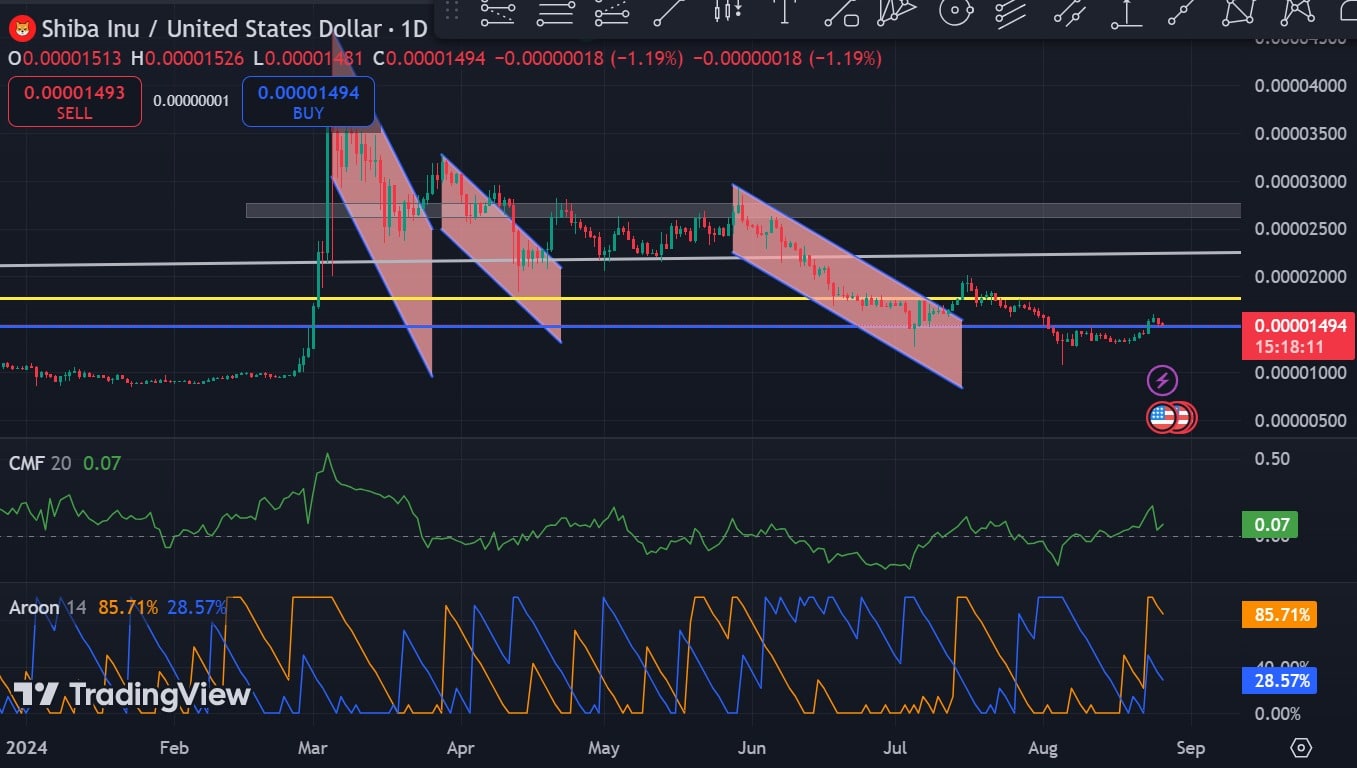This screenshot has height=768, width=1357.
Task: Click the high price H0.00001526
Action: 187,58
